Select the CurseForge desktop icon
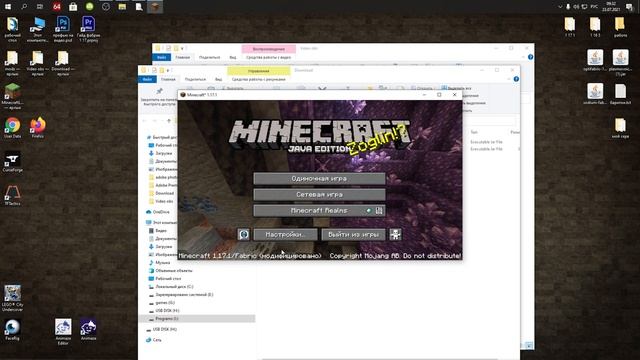 13,162
